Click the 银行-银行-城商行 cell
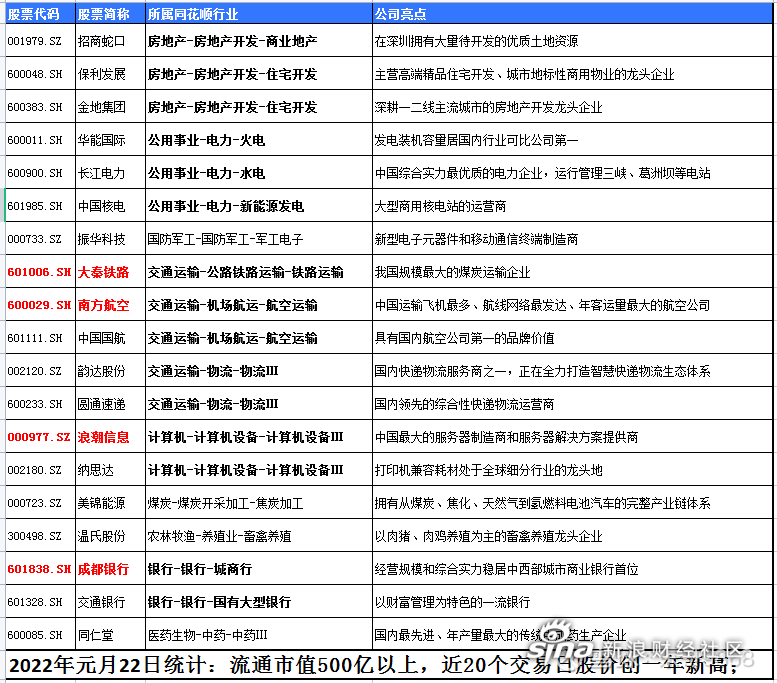 [x=259, y=569]
